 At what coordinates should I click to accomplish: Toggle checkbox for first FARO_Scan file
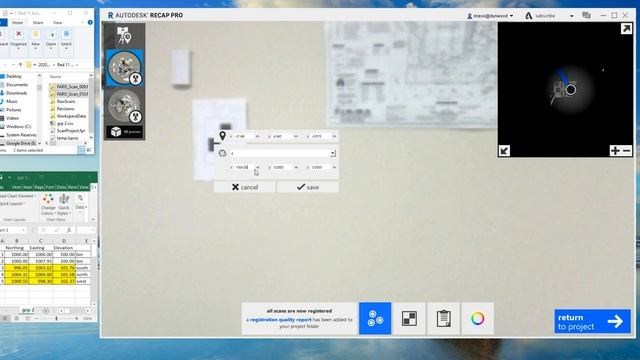coord(52,87)
